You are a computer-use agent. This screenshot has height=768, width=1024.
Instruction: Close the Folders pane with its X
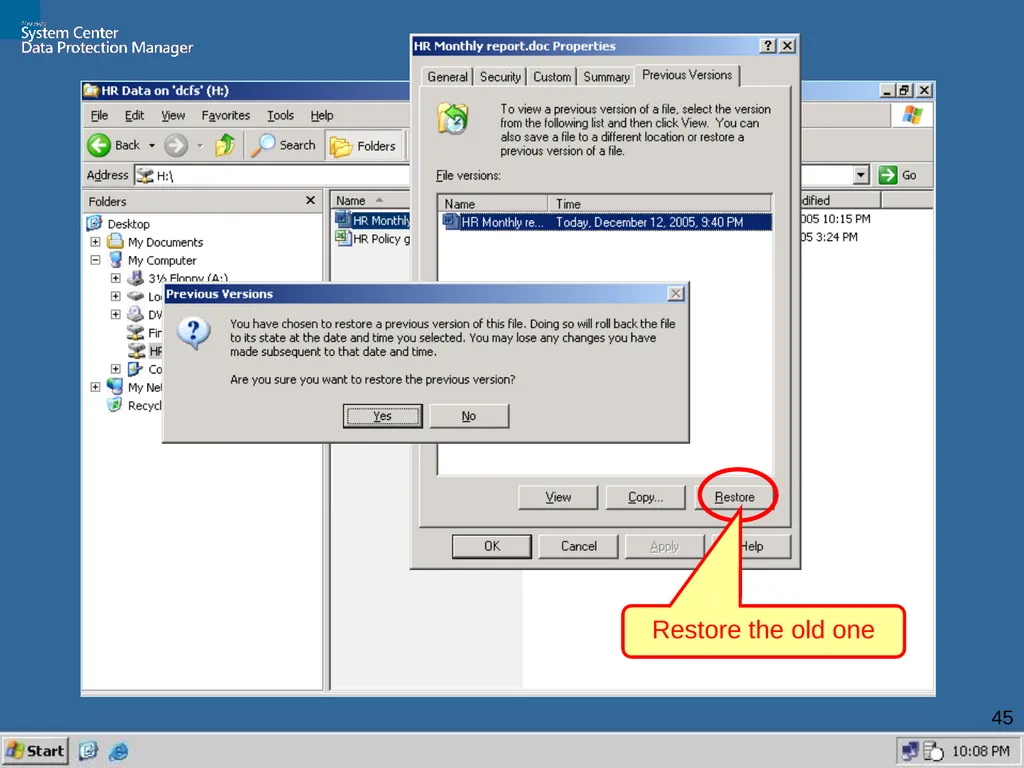(x=310, y=200)
